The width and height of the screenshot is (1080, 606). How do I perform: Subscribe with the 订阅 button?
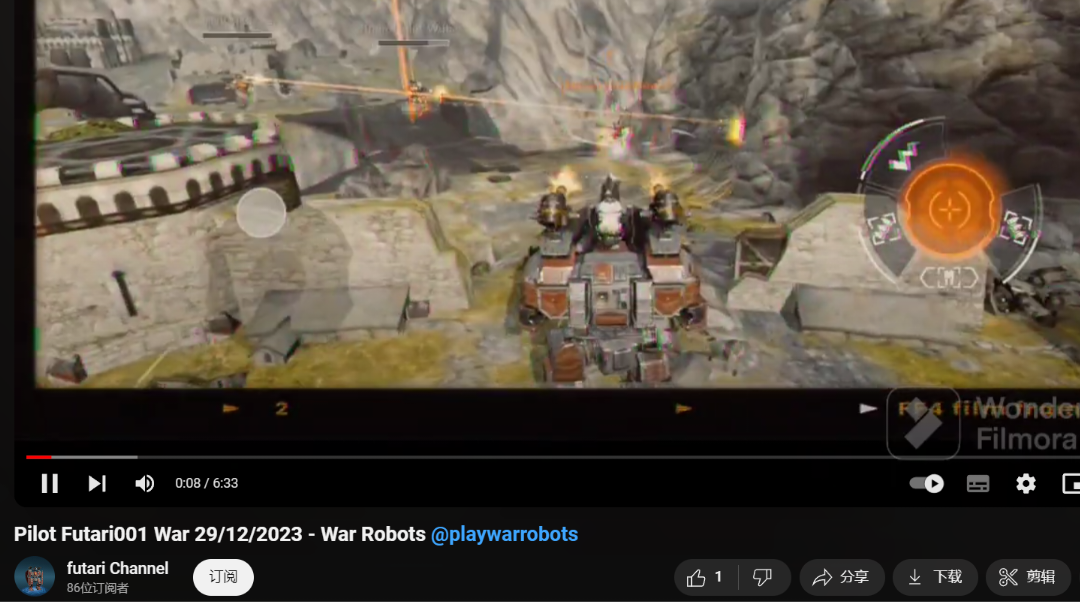223,577
